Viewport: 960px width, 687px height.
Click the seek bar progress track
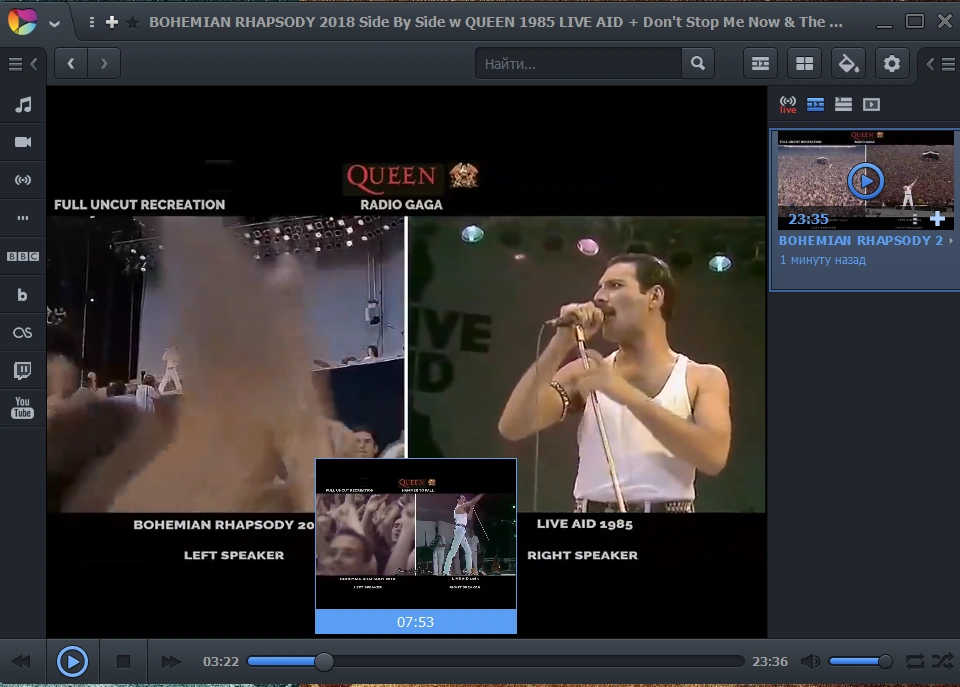496,661
